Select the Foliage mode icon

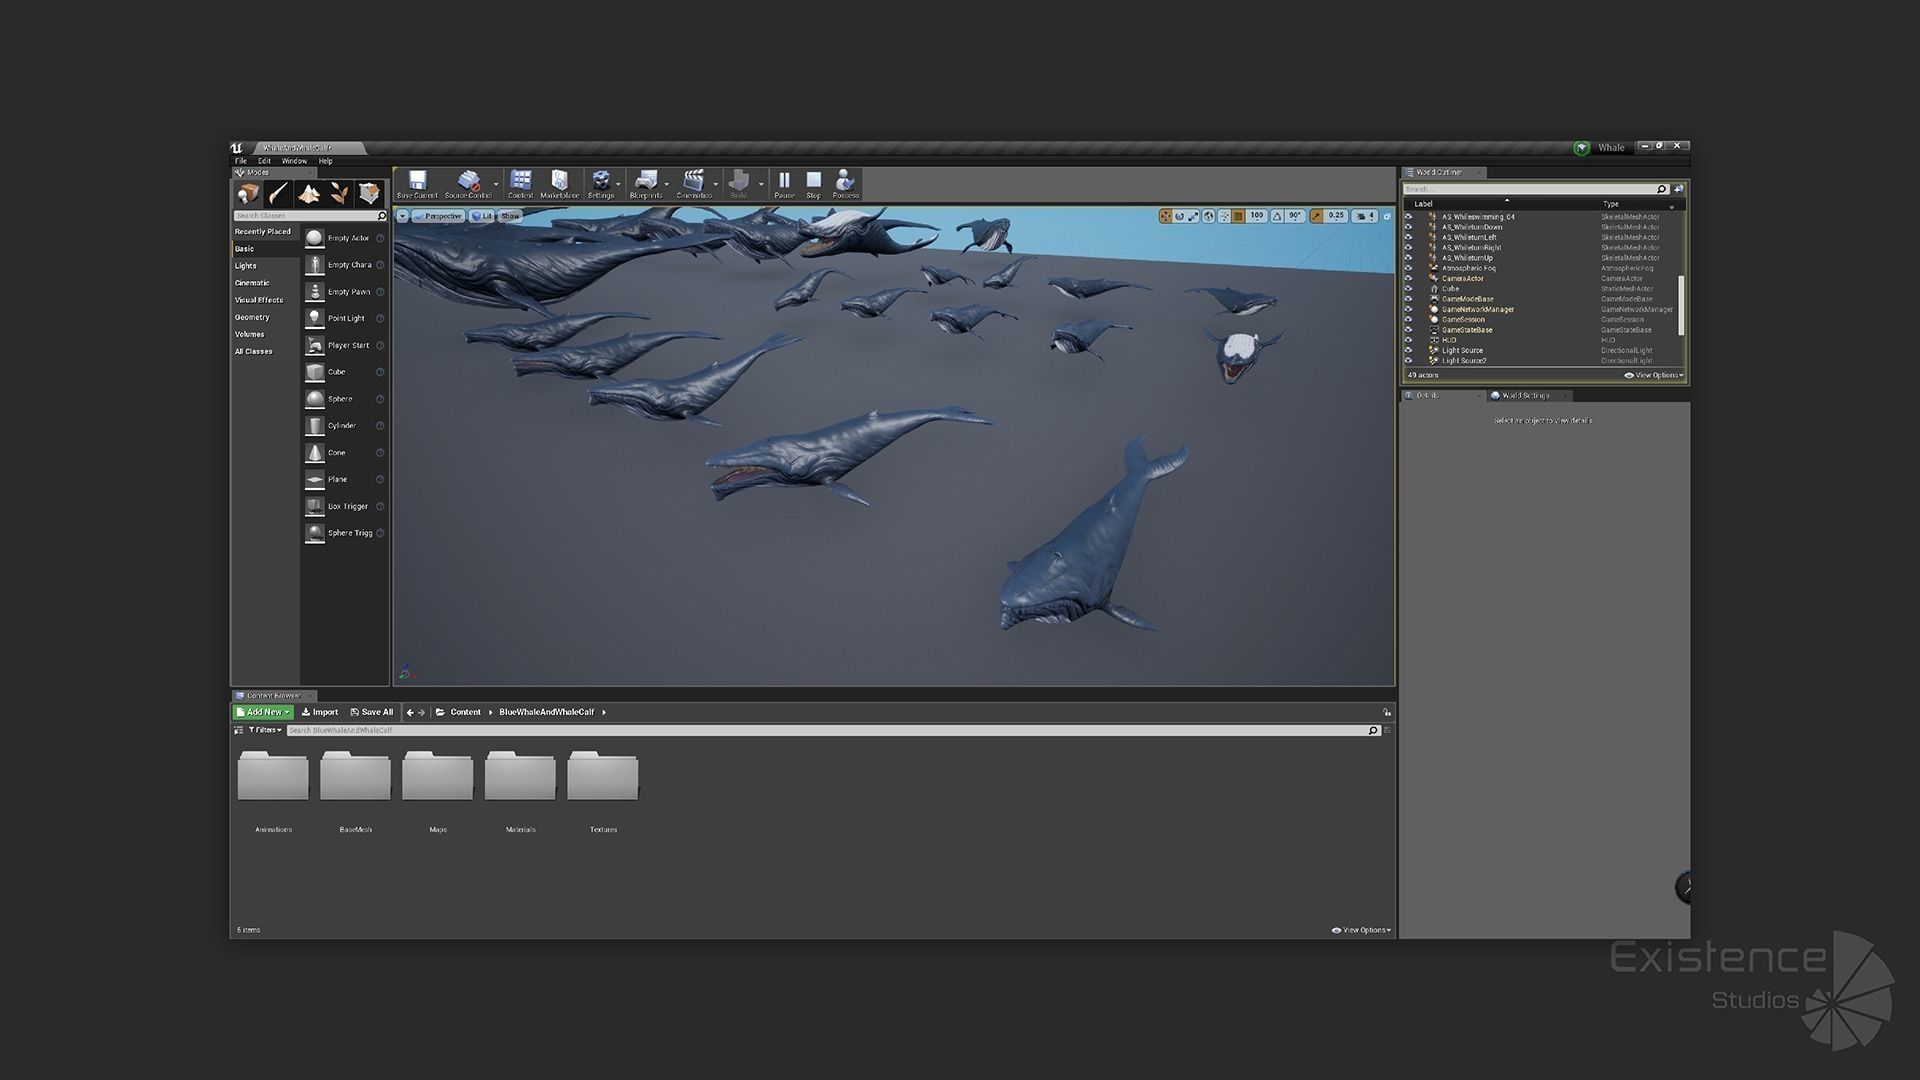coord(339,193)
